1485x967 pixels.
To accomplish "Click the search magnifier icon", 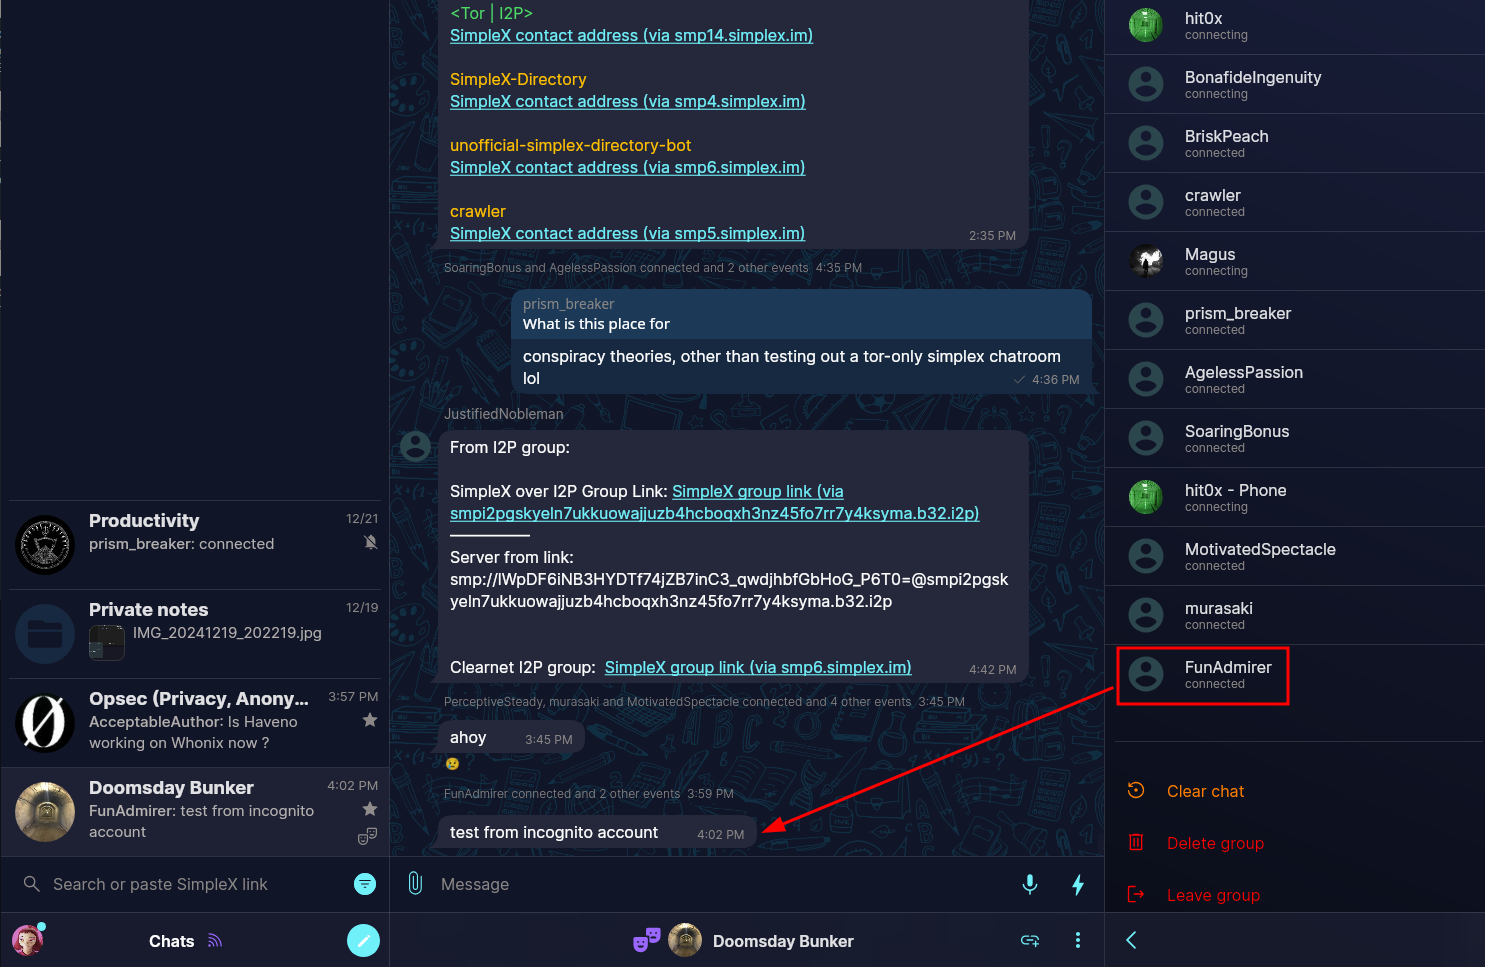I will (32, 884).
